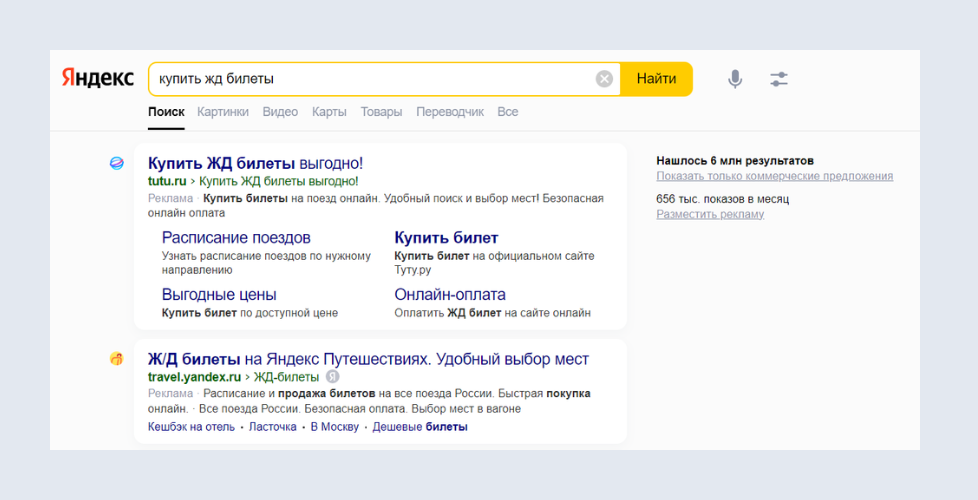Clear the search query with X icon
Image resolution: width=978 pixels, height=500 pixels.
604,79
